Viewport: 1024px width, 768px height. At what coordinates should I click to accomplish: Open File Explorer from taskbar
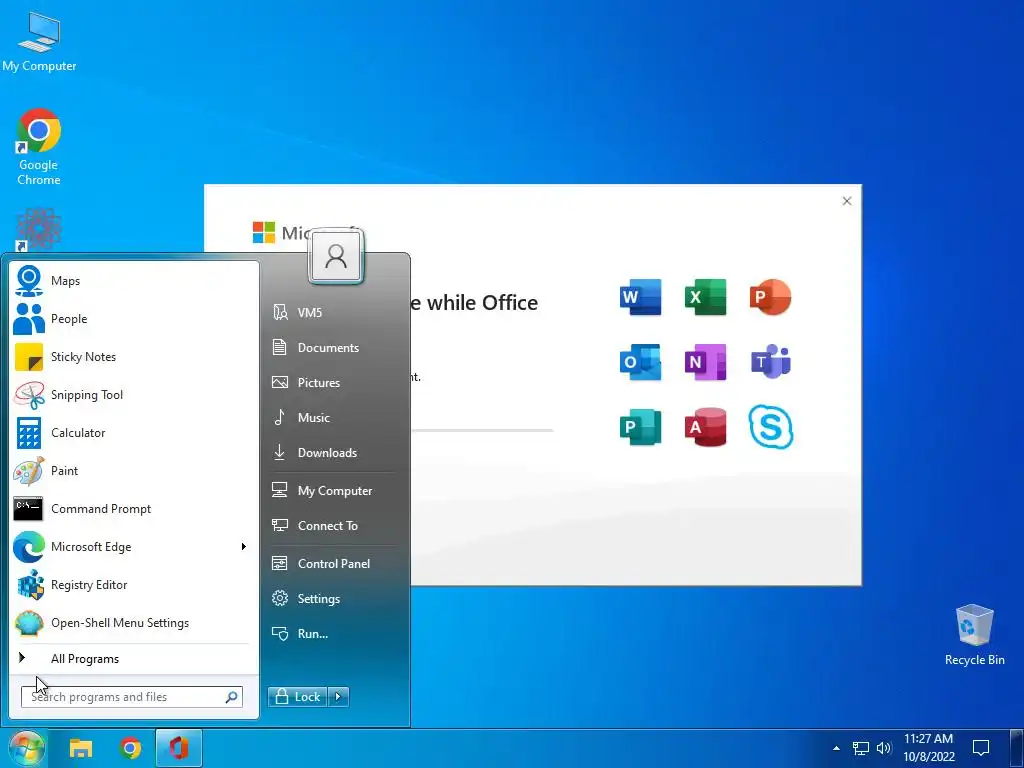81,748
